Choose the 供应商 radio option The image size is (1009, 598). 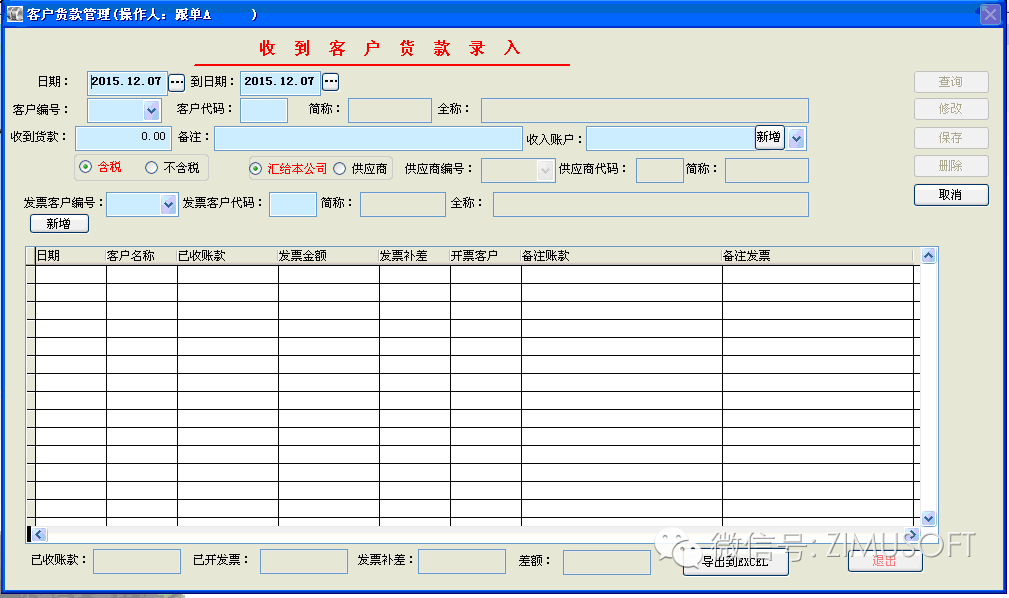coord(340,169)
